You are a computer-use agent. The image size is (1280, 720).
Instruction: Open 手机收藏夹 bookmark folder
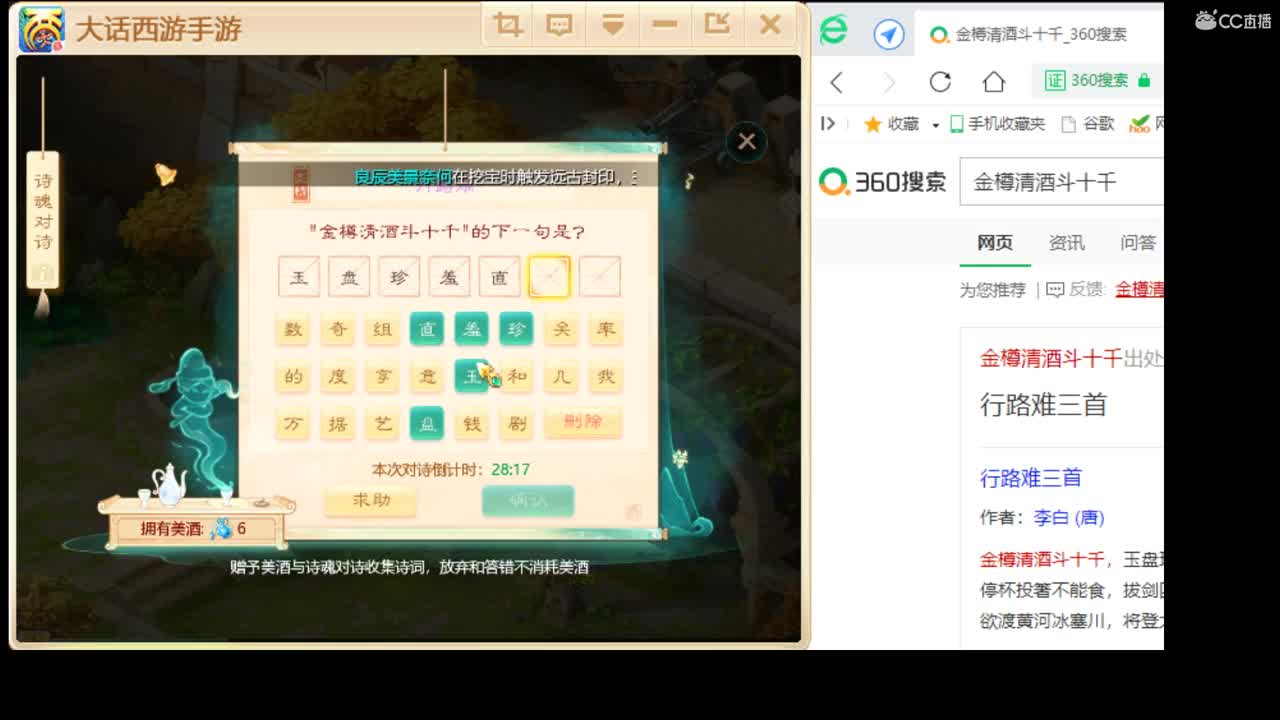(998, 124)
